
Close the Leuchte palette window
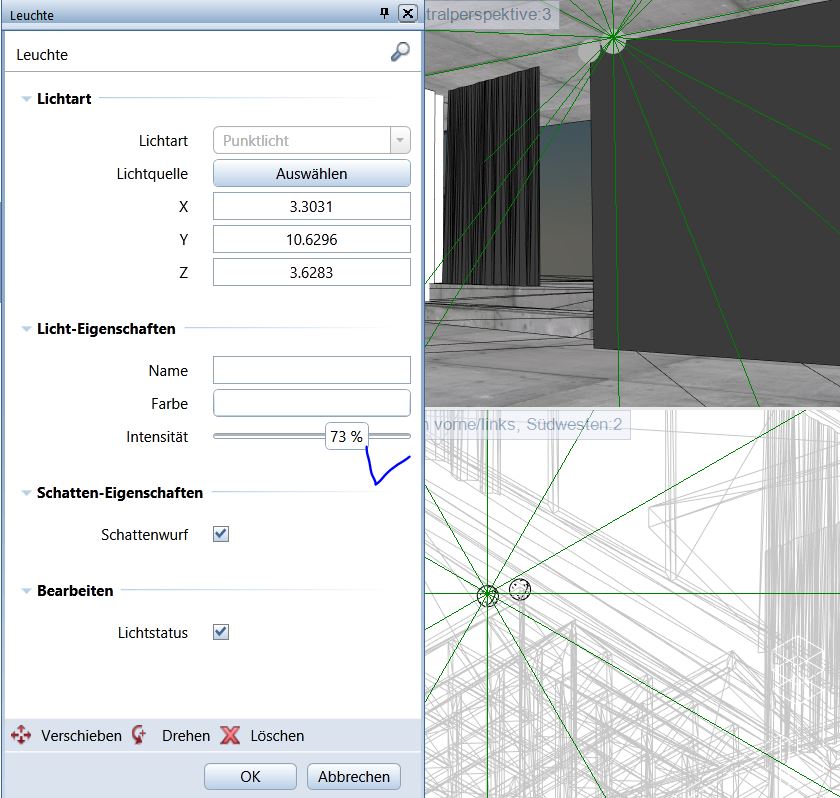point(407,13)
